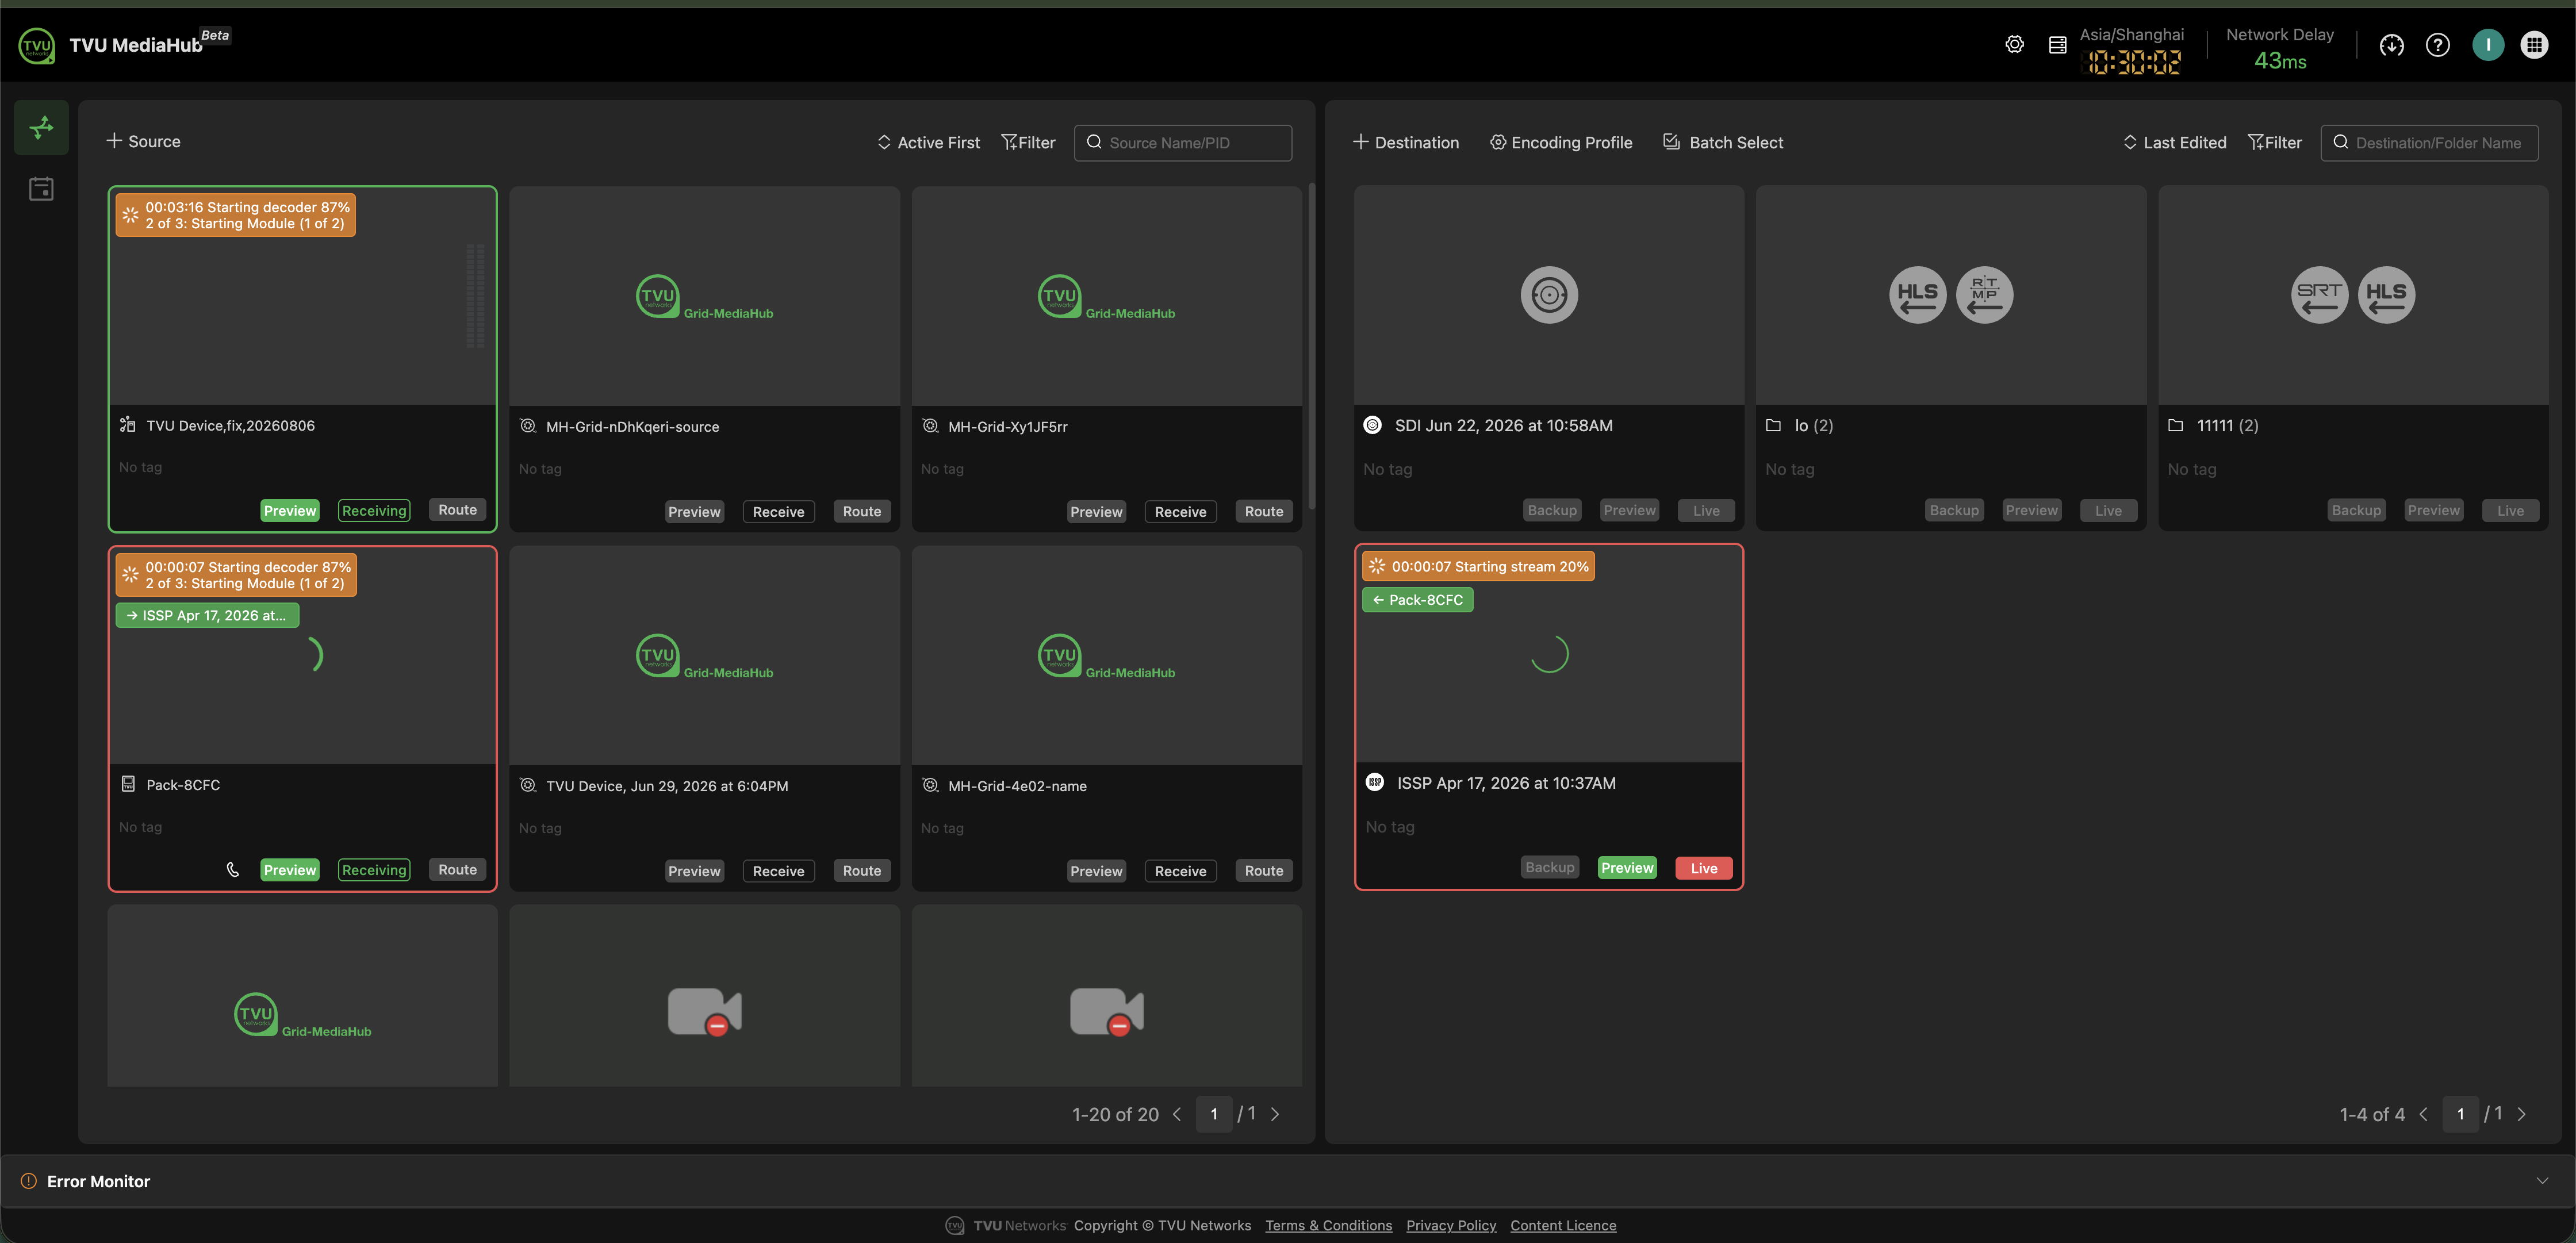Go to next page of sources
Image resolution: width=2576 pixels, height=1243 pixels.
click(x=1275, y=1114)
